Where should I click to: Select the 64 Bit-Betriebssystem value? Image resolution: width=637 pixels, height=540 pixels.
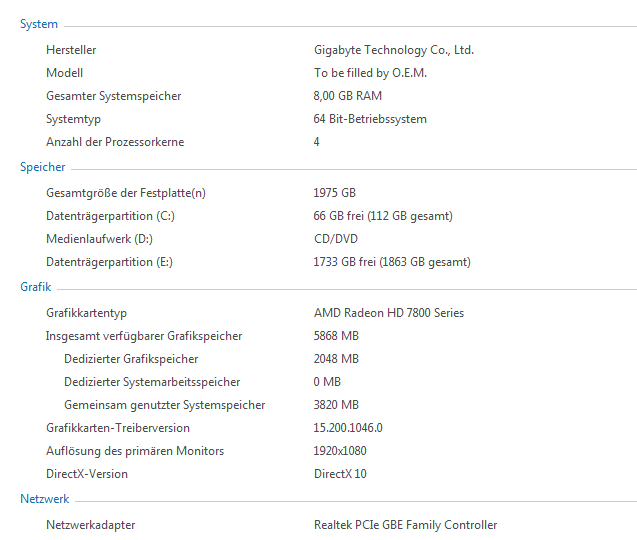(370, 119)
